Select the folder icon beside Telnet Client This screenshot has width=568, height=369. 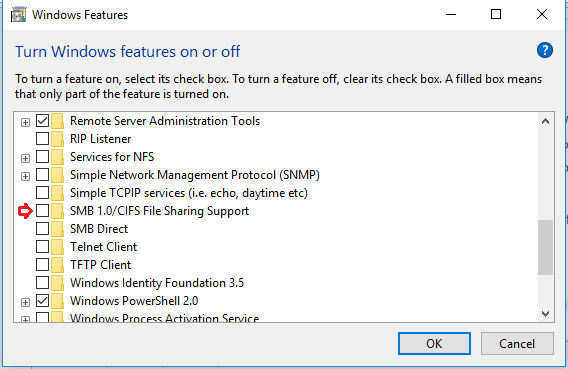pyautogui.click(x=57, y=247)
